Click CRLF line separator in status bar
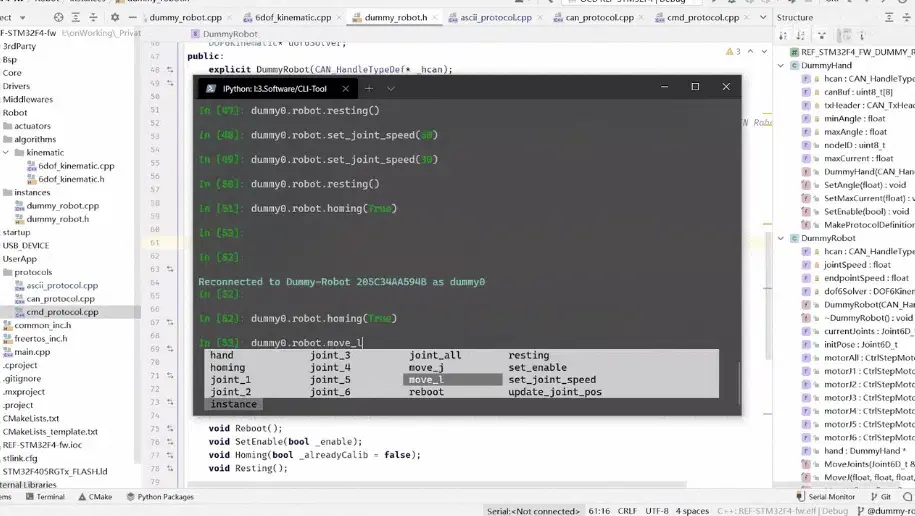The width and height of the screenshot is (915, 516). pos(627,511)
